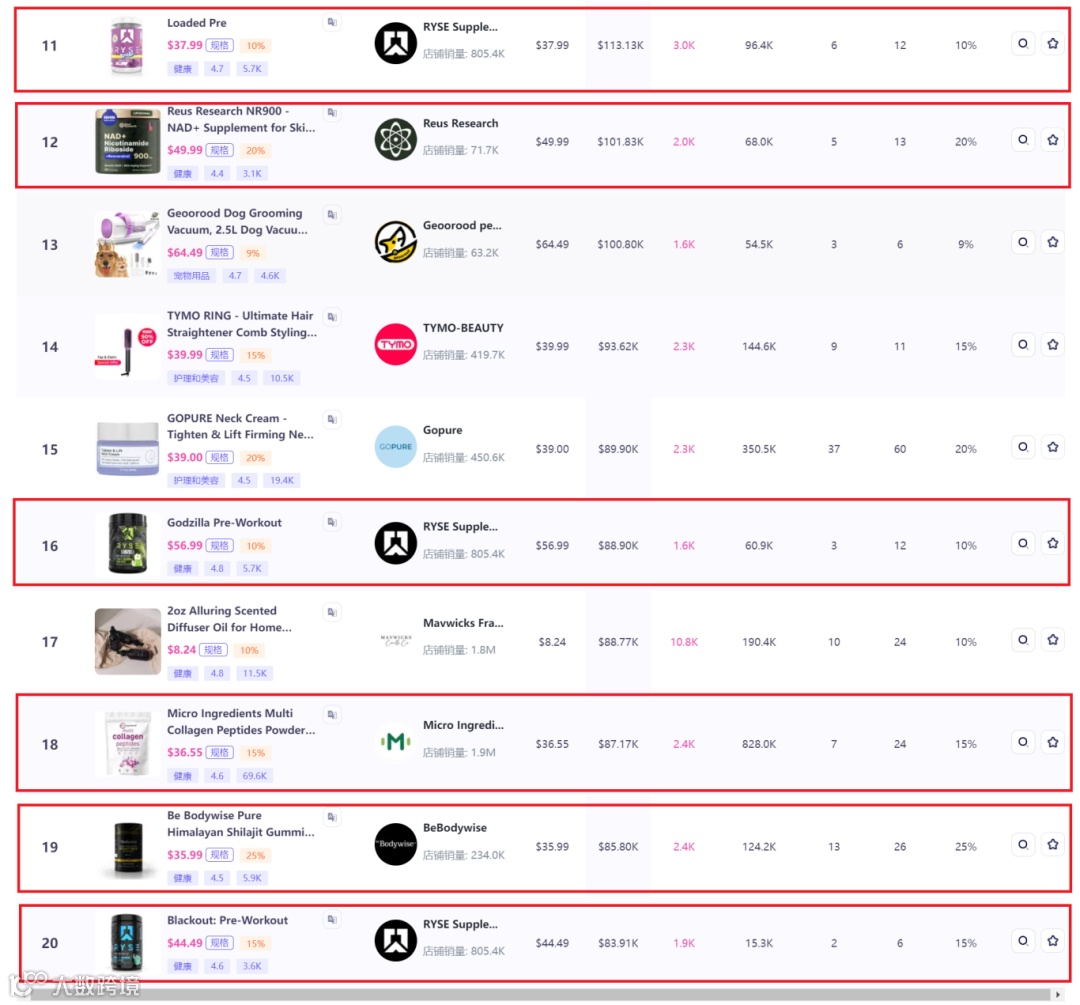This screenshot has height=1005, width=1080.
Task: Click the 护理和美容 tag under TYMO RING
Action: point(196,378)
